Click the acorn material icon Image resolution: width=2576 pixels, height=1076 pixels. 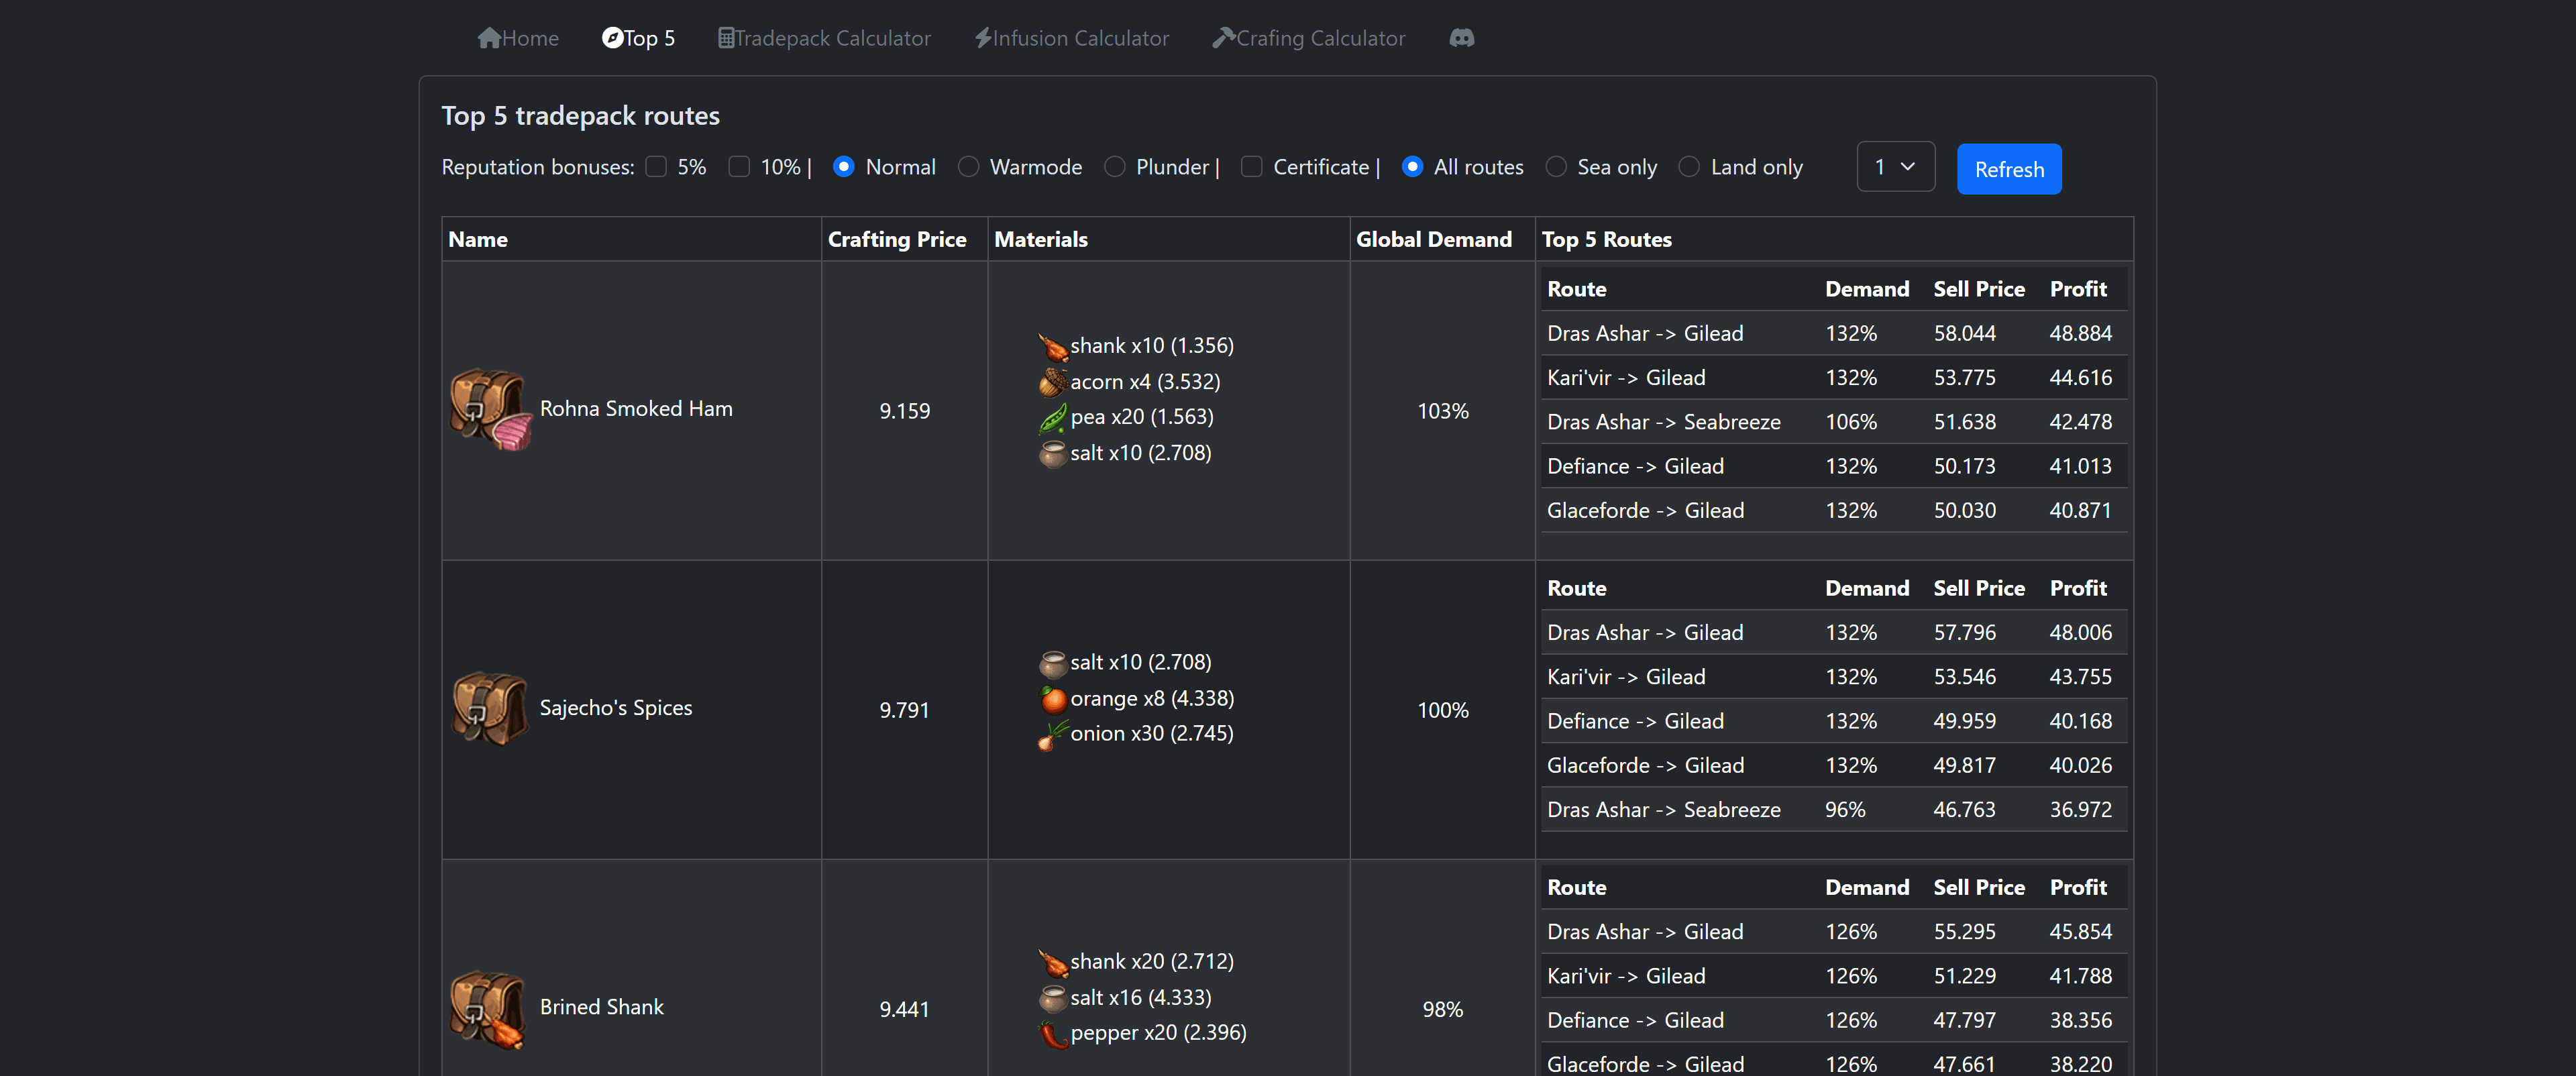point(1052,382)
